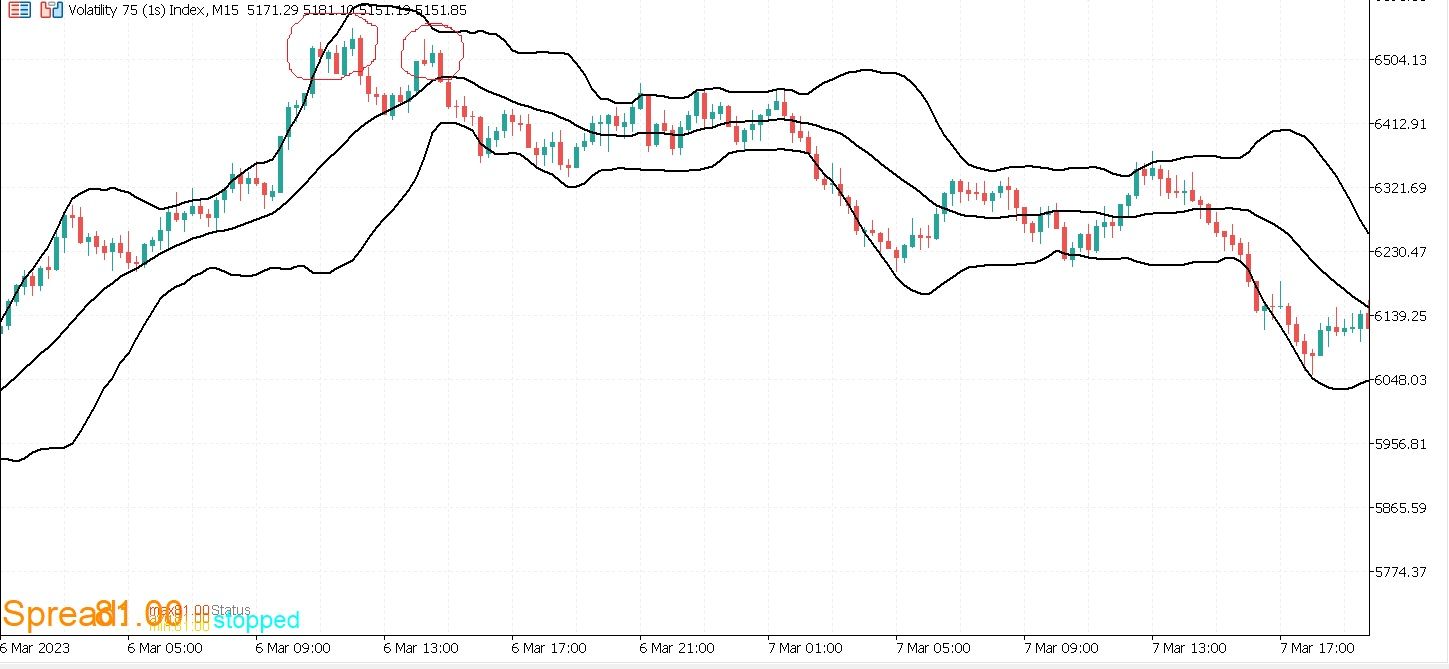Image resolution: width=1449 pixels, height=669 pixels.
Task: Select the 6139.25 price level label
Action: pyautogui.click(x=1402, y=316)
